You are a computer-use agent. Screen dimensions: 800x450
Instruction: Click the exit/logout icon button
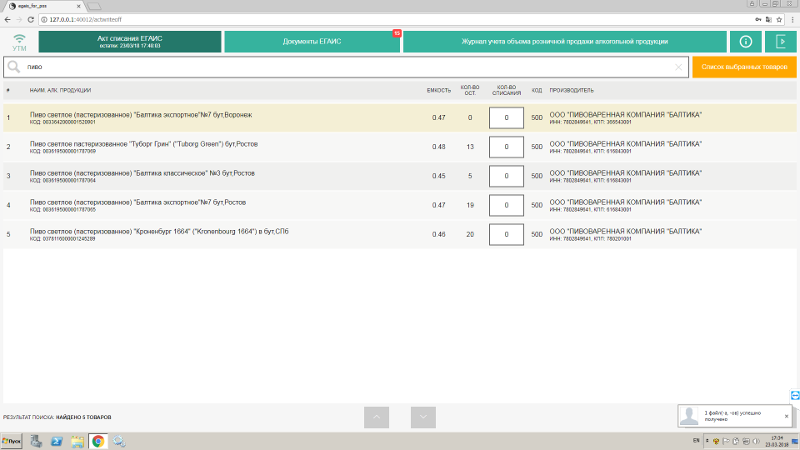781,42
